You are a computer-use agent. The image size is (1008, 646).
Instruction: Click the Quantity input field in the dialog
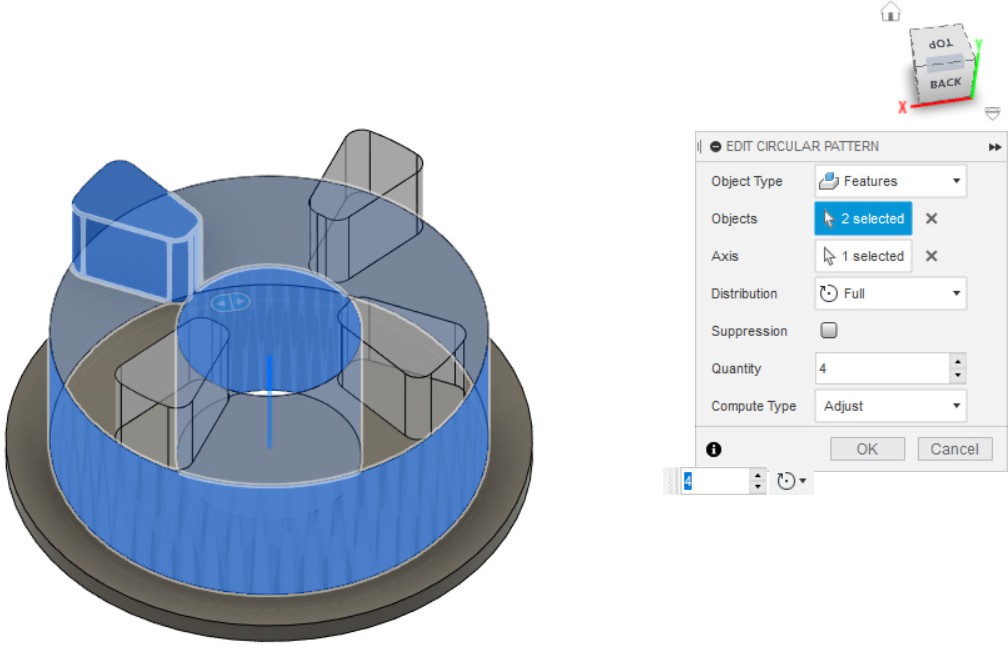click(x=881, y=369)
